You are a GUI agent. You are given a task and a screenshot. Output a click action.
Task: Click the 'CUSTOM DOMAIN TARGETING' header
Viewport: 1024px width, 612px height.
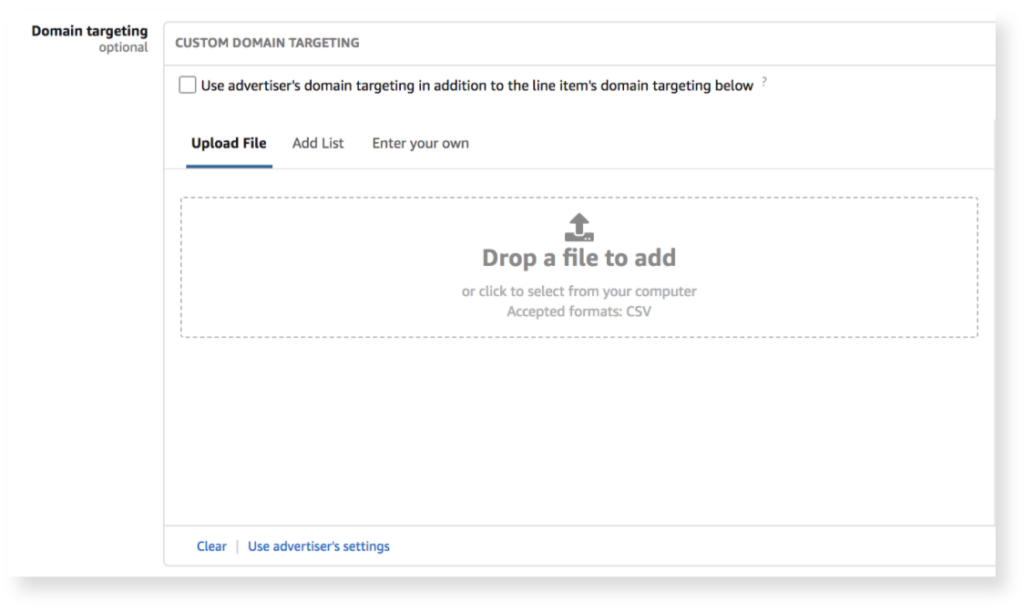point(267,42)
